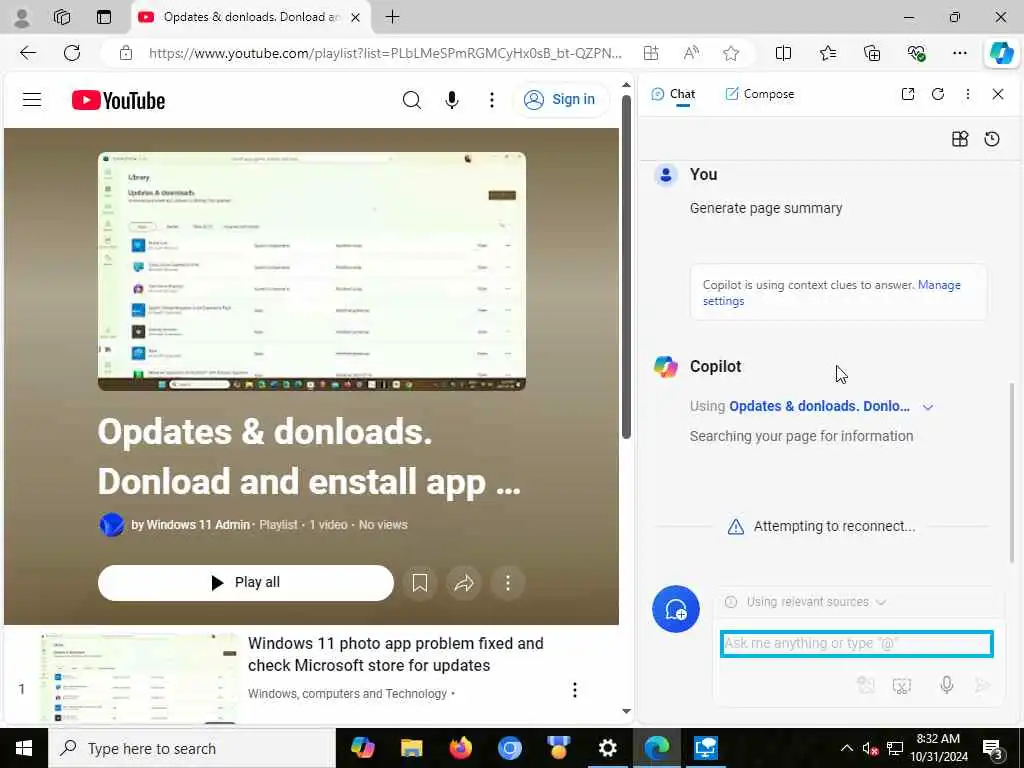Open Collections panel
Viewport: 1024px width, 768px height.
(x=872, y=53)
